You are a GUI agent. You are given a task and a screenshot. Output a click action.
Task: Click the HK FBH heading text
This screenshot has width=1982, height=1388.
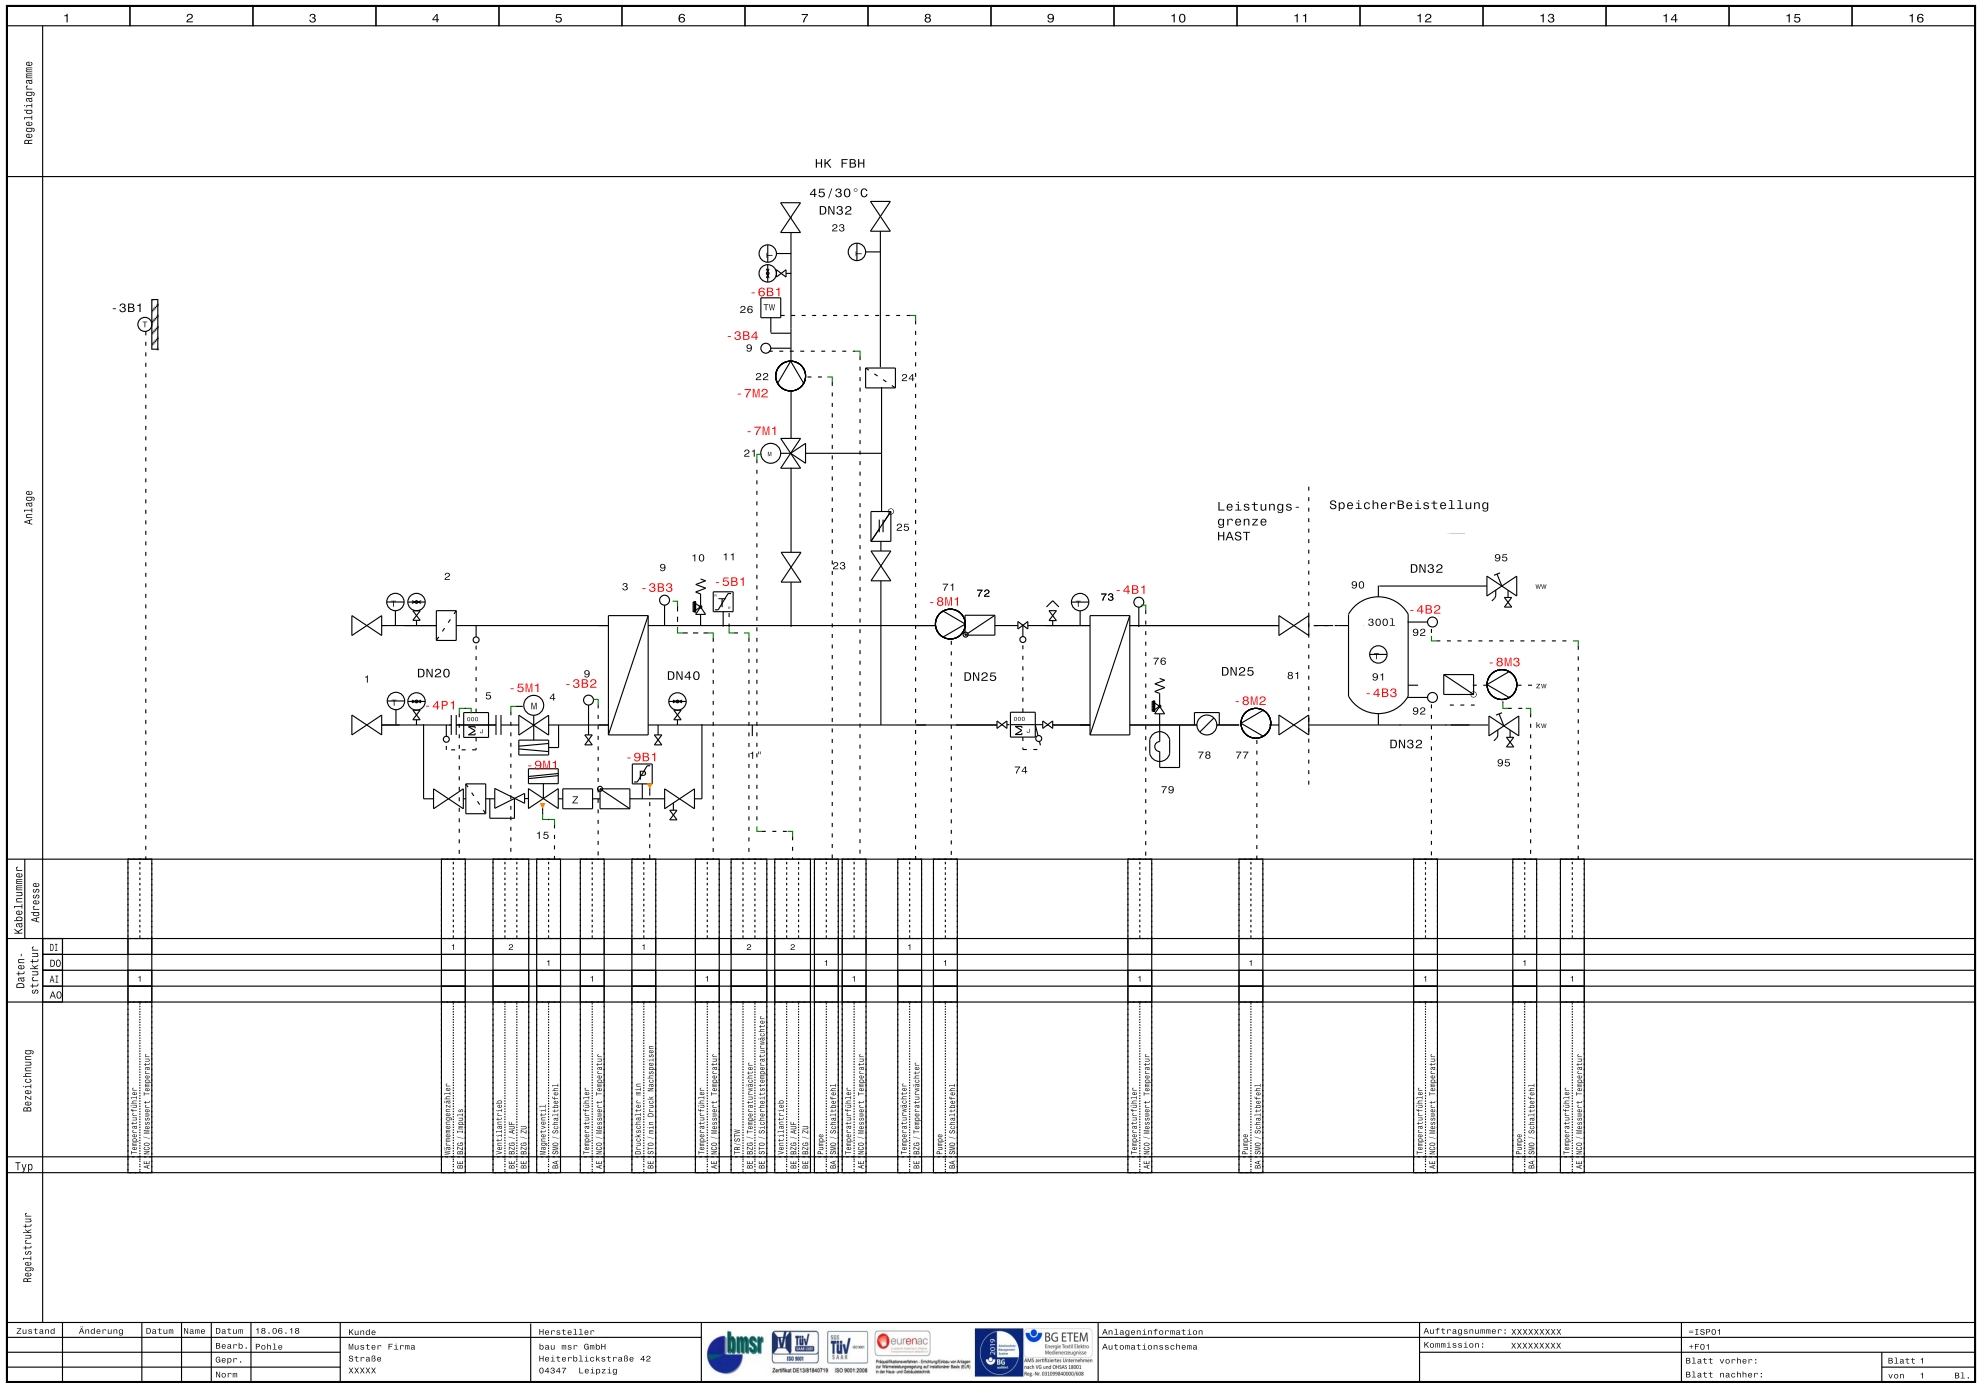point(839,163)
